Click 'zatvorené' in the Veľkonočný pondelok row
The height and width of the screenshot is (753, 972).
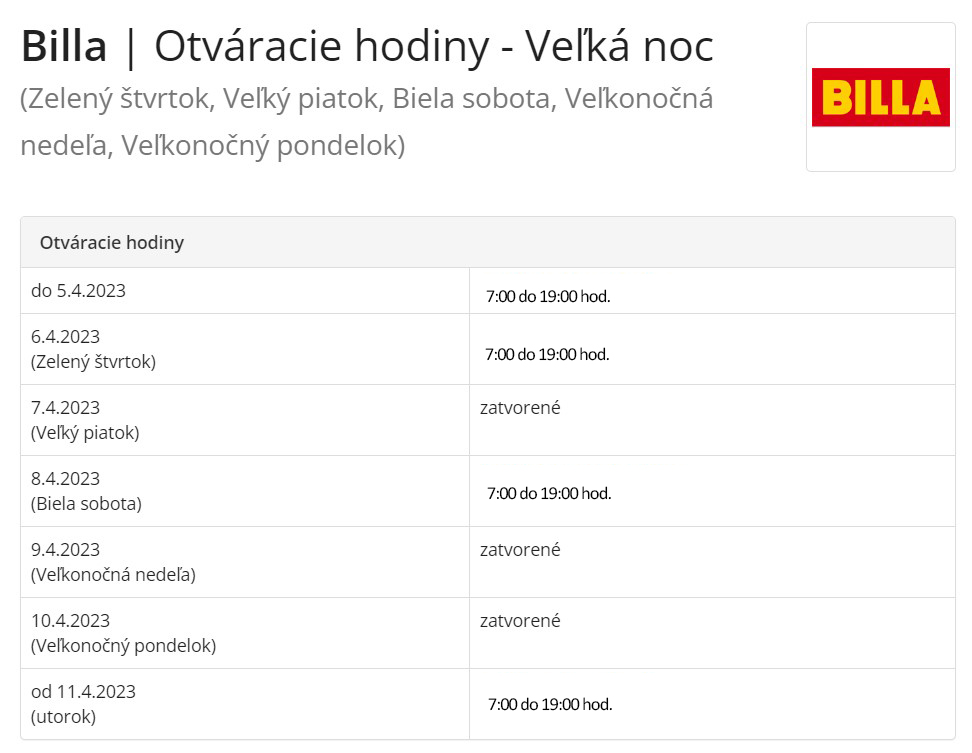point(520,621)
